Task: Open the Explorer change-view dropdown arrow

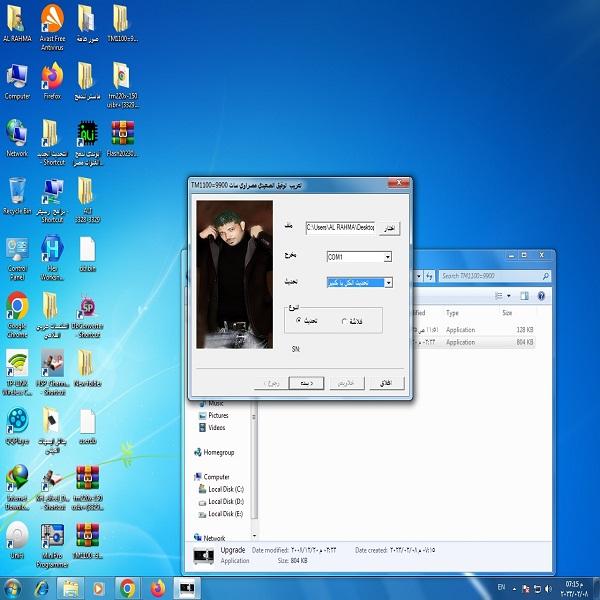Action: click(x=509, y=296)
